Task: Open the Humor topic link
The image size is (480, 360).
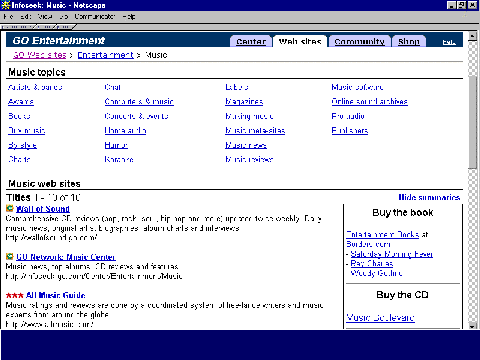Action: [x=116, y=145]
